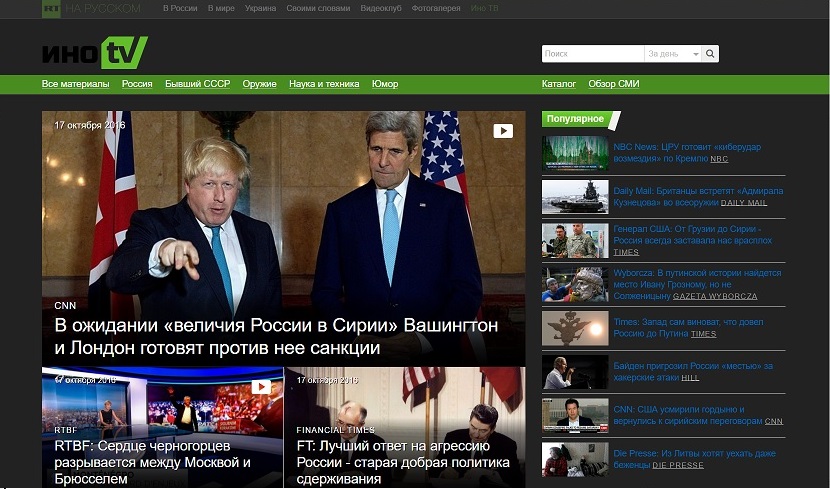Open CNN presenter thumbnail about Syria talks
Image resolution: width=830 pixels, height=489 pixels.
(x=575, y=415)
